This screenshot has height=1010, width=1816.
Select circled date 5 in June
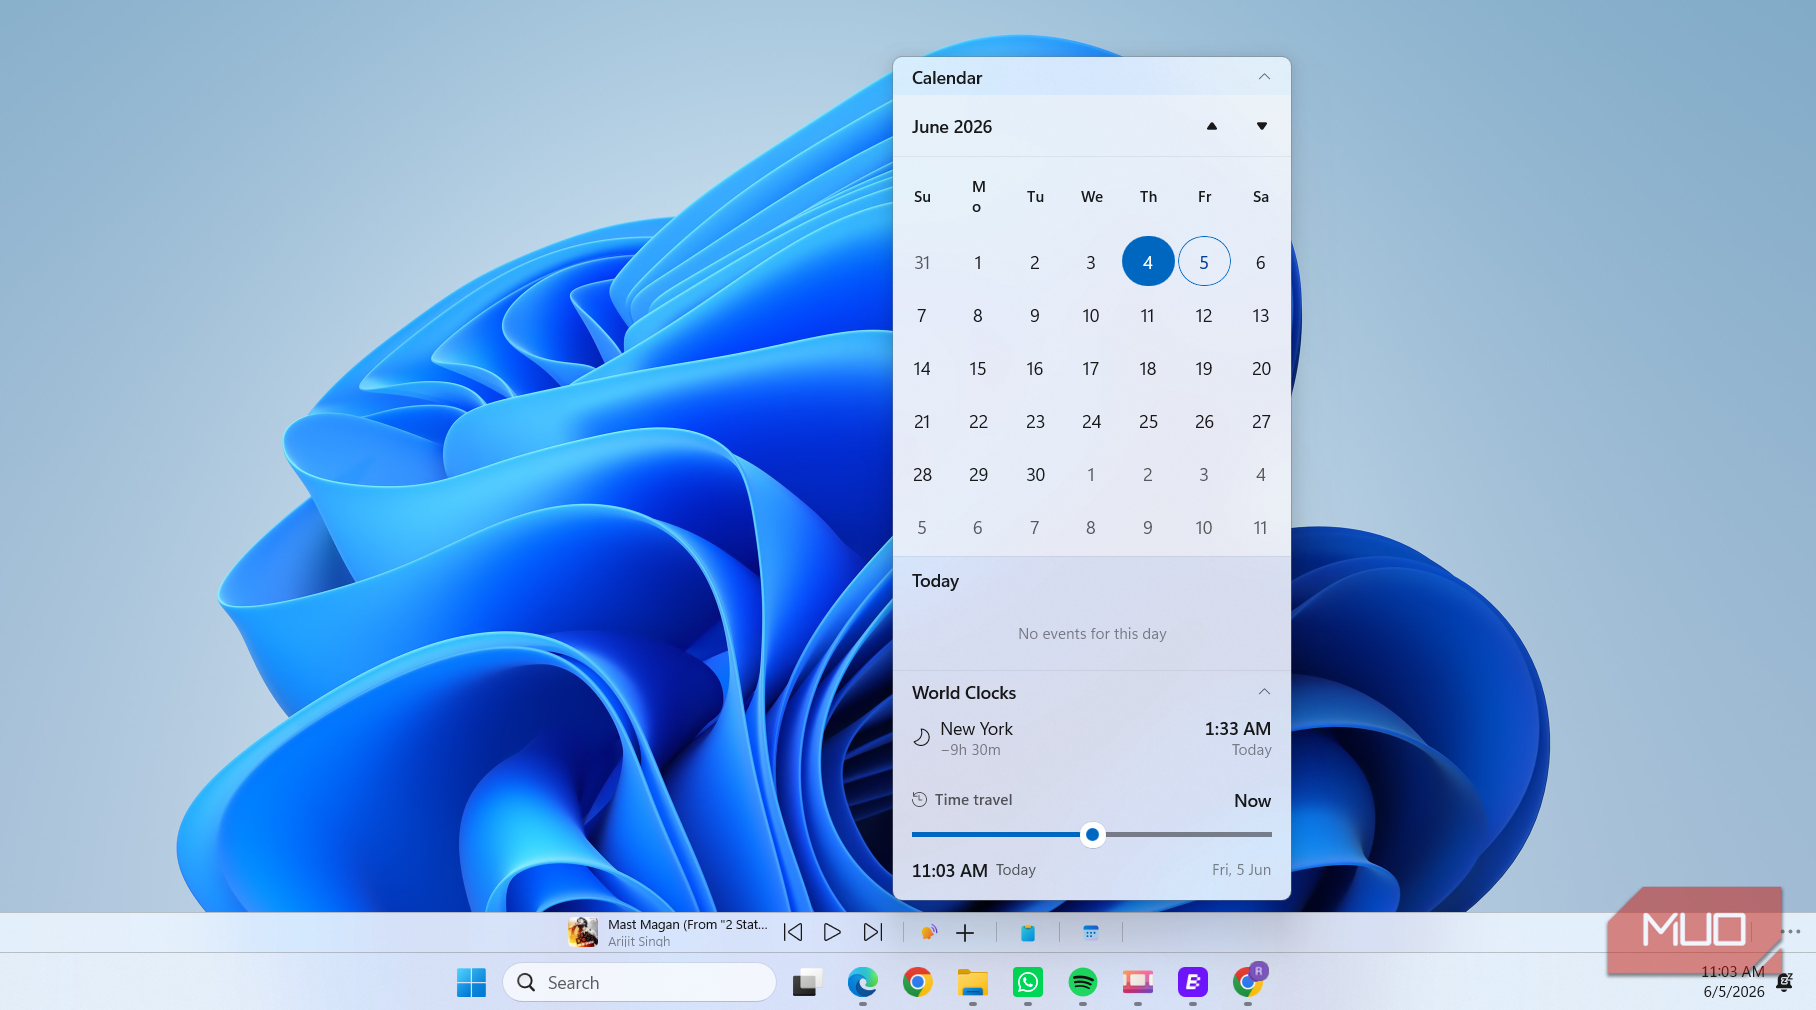[x=1204, y=262]
